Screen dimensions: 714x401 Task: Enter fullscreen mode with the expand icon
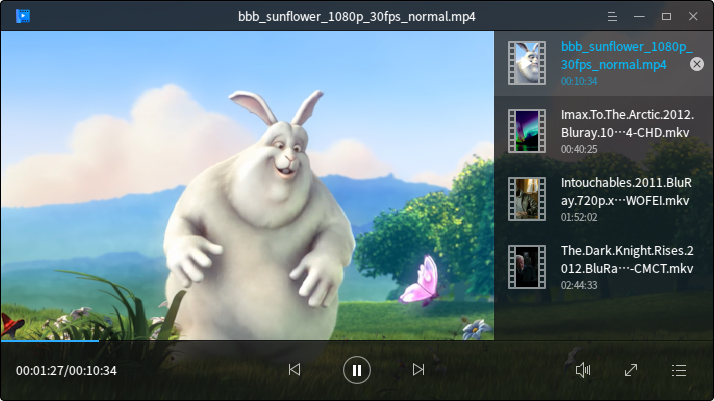coord(631,370)
